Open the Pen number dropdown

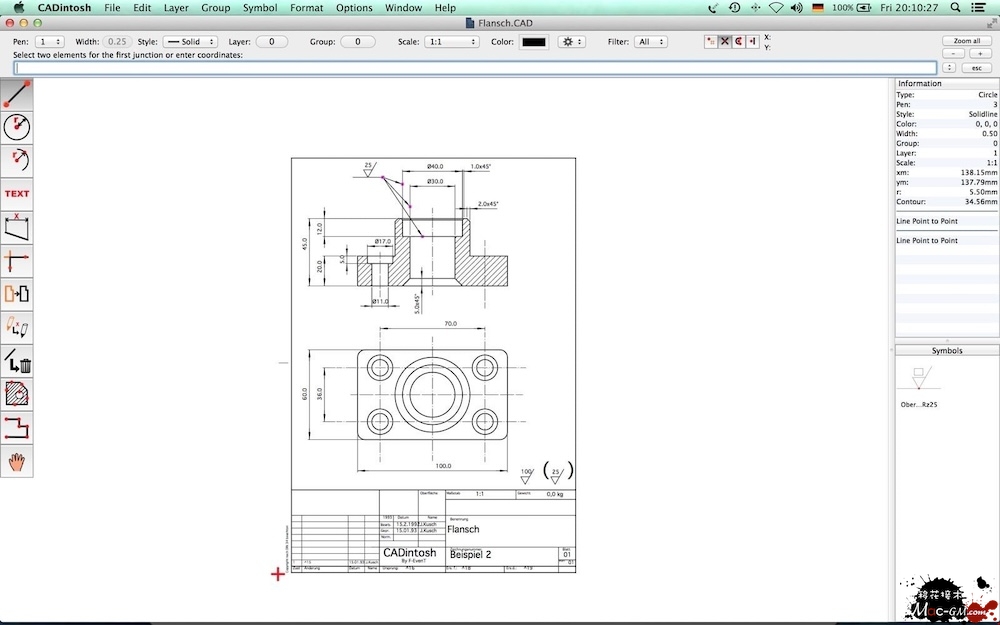[x=49, y=41]
